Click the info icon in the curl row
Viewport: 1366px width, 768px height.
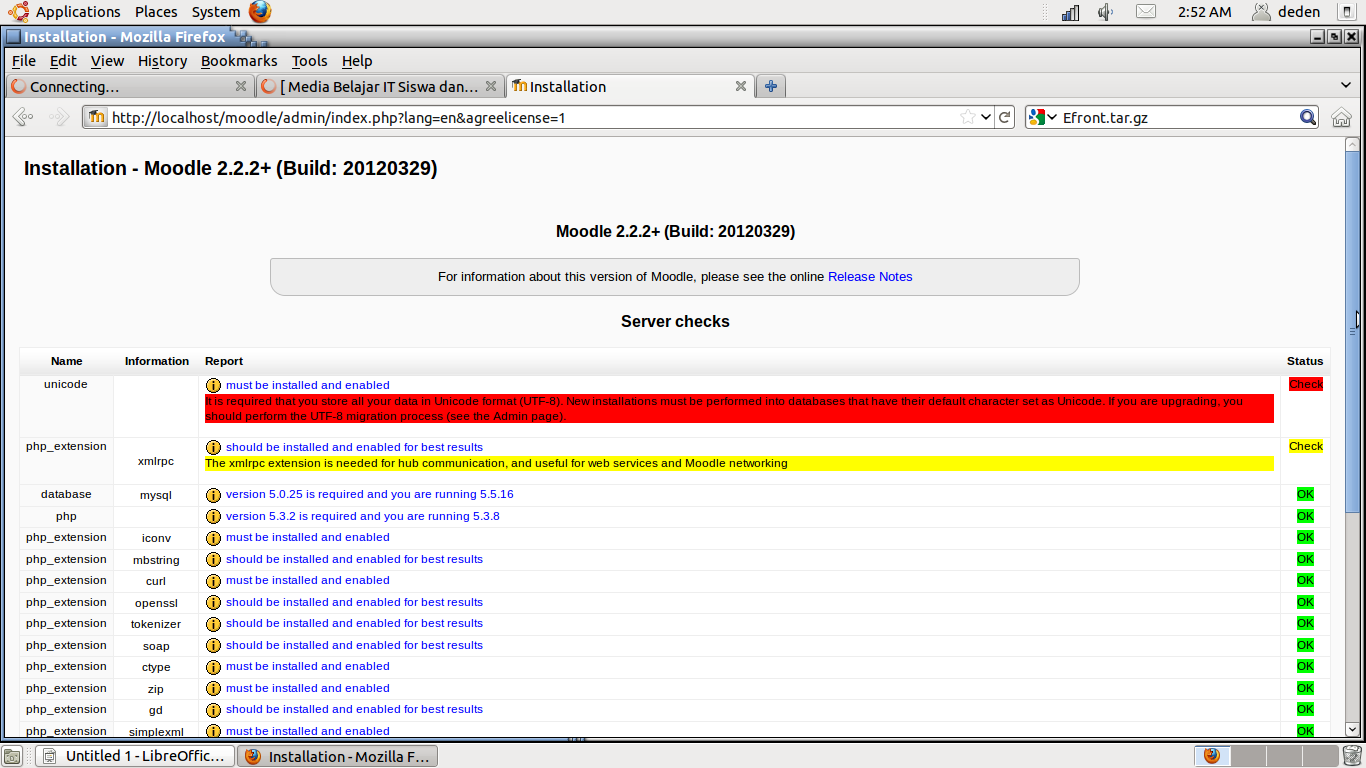pyautogui.click(x=213, y=580)
